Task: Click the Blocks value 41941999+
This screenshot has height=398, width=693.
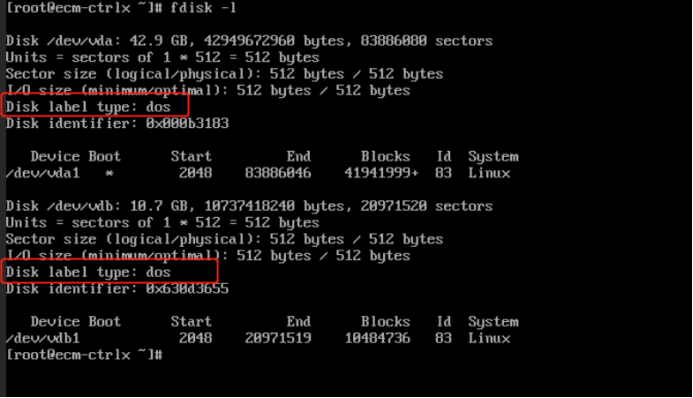Action: pyautogui.click(x=381, y=173)
